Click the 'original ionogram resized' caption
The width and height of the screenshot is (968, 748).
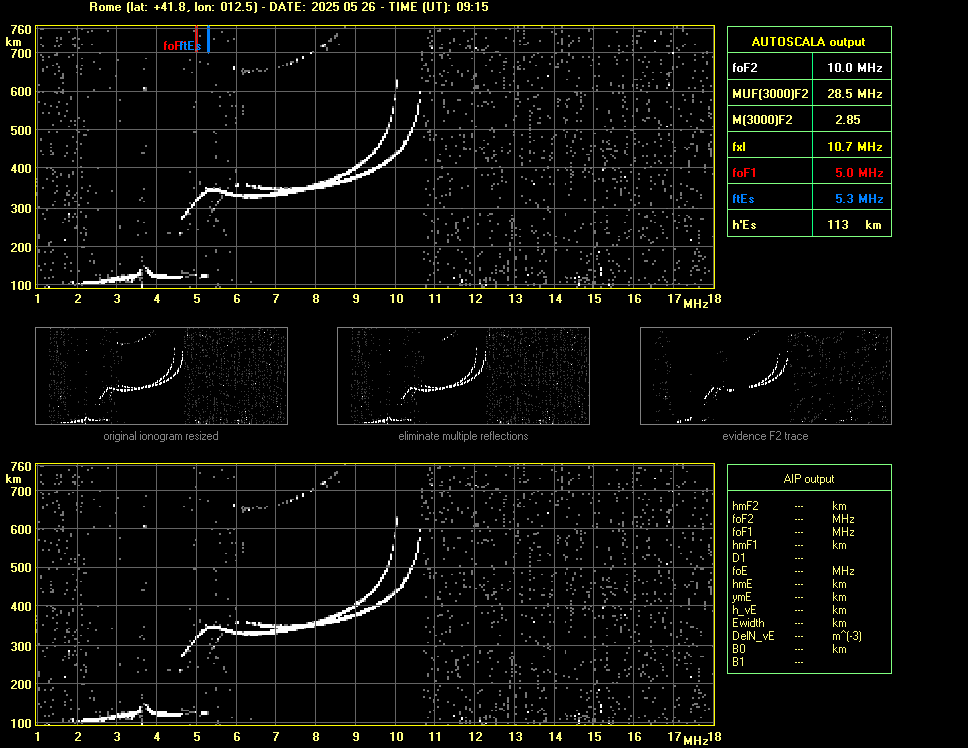point(161,436)
